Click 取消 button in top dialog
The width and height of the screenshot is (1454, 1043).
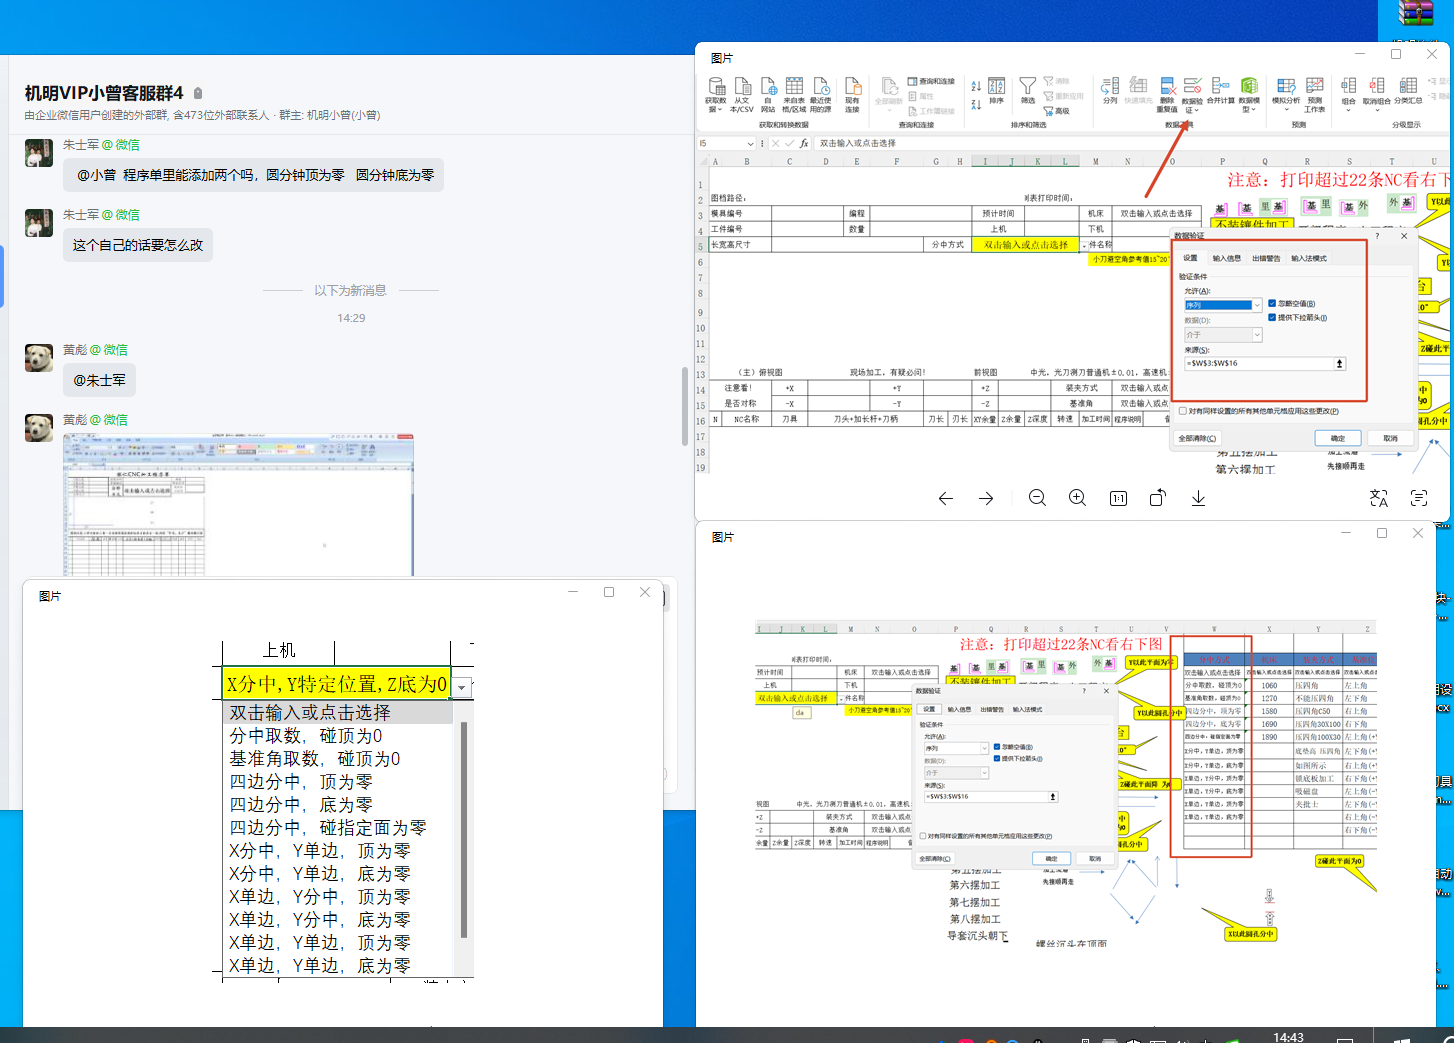[x=1390, y=438]
